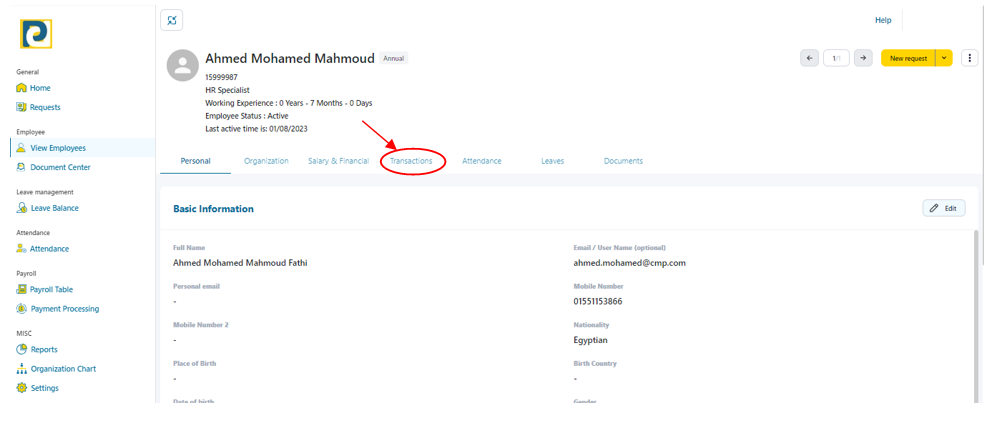The height and width of the screenshot is (438, 984).
Task: Open the Salary & Financial tab
Action: tap(338, 161)
